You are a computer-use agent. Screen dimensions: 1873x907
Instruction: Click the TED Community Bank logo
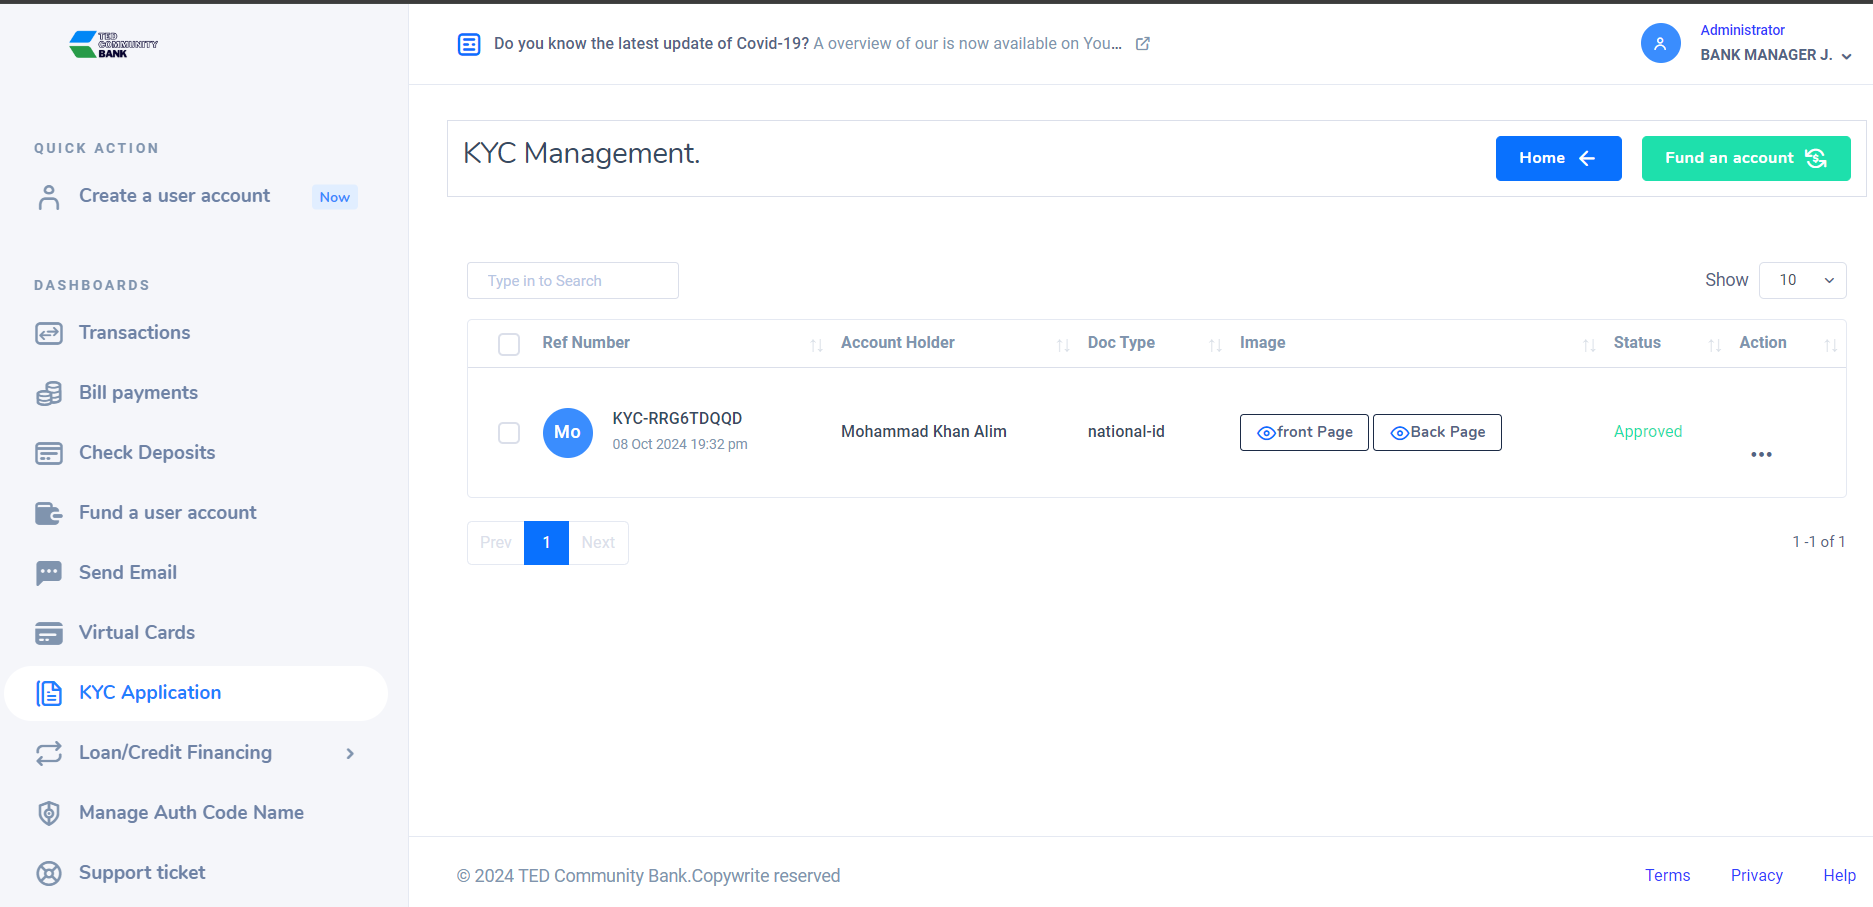(x=113, y=45)
